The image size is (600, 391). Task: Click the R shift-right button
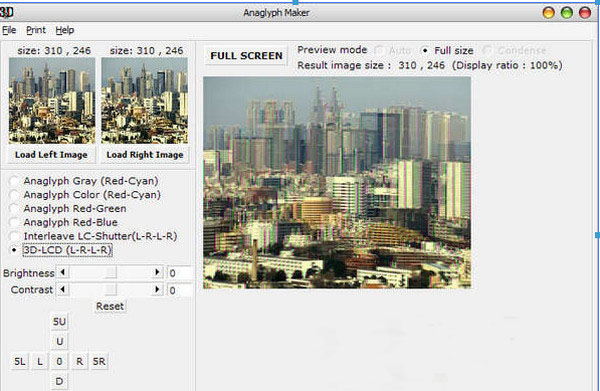(79, 361)
